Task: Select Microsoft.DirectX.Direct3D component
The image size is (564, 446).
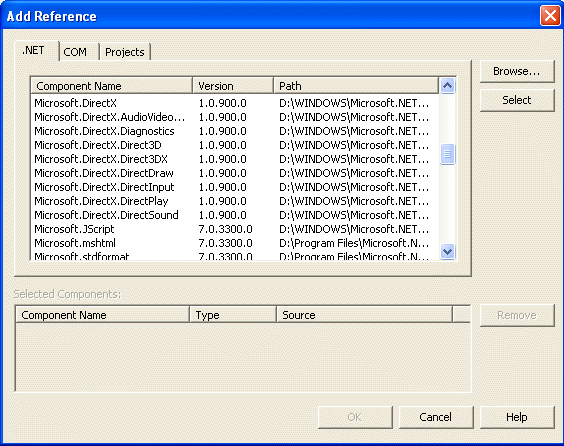Action: (235, 145)
